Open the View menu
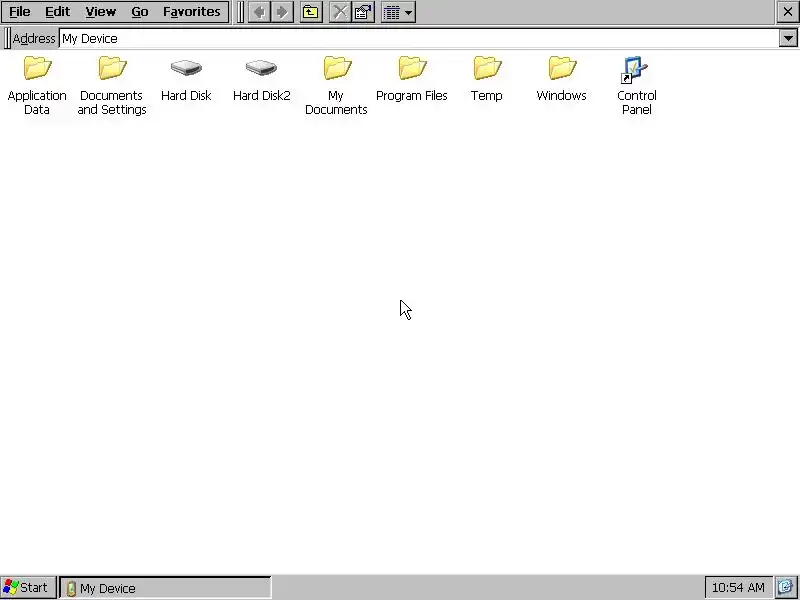The height and width of the screenshot is (600, 800). point(101,12)
